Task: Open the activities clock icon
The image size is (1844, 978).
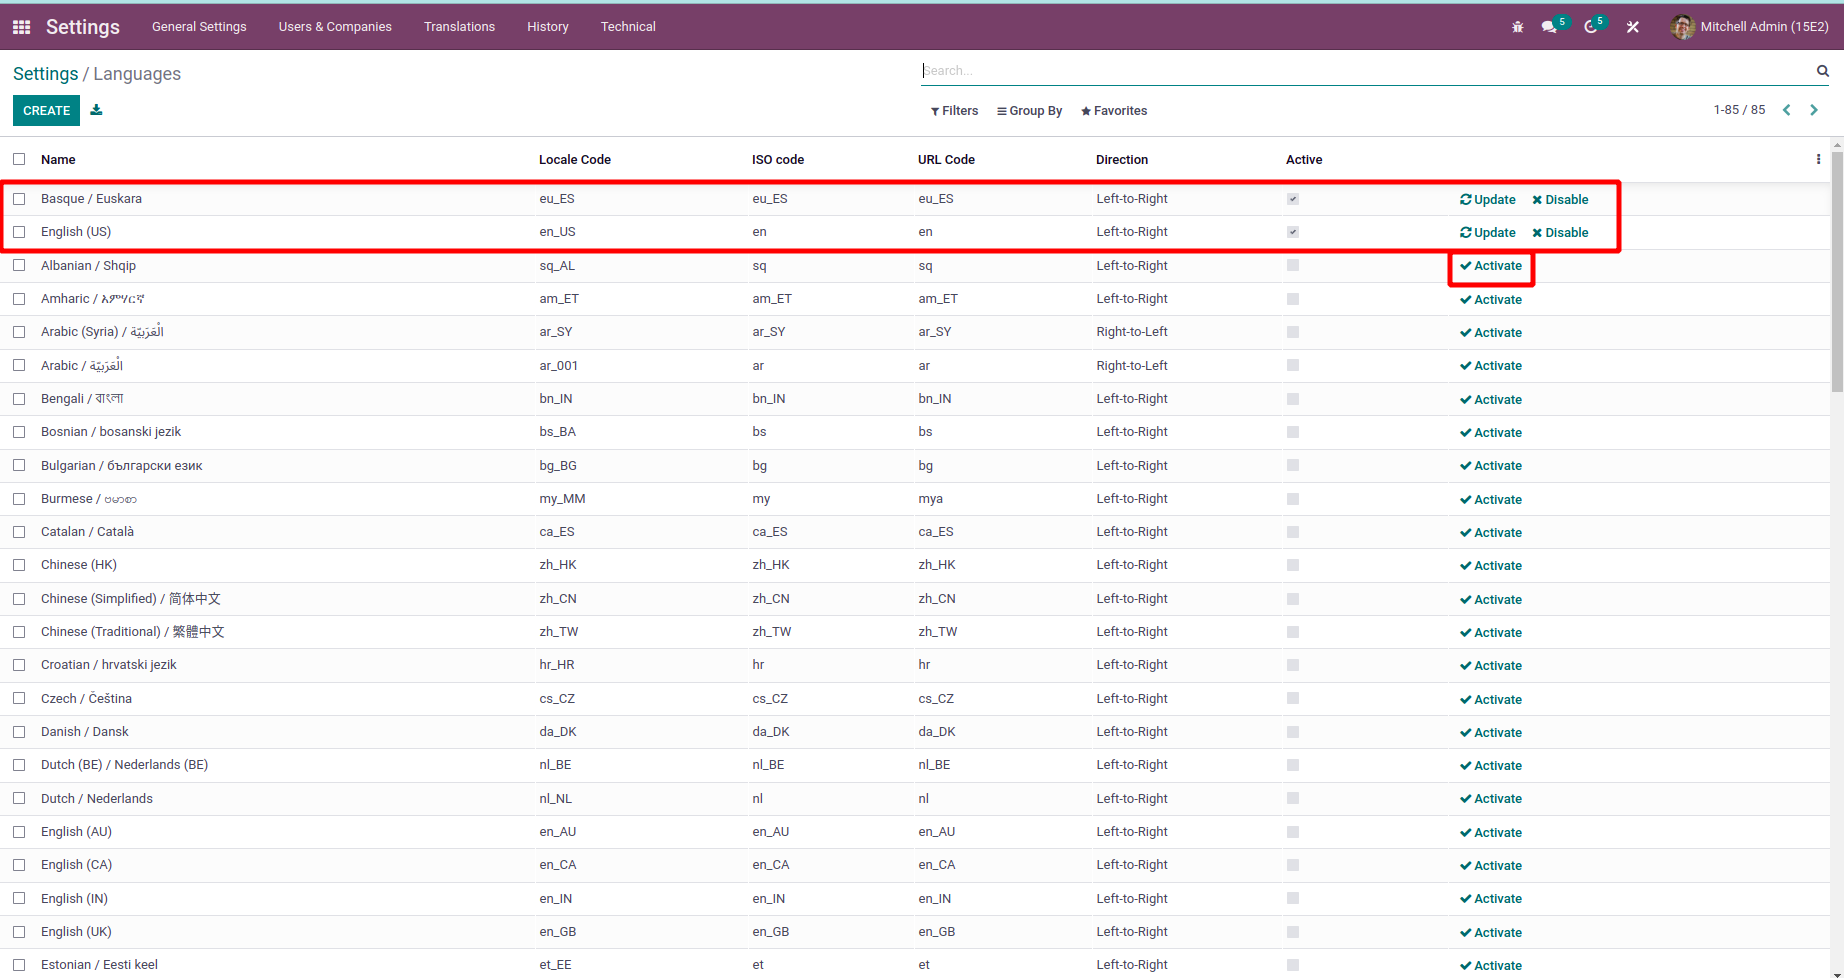Action: [x=1591, y=27]
